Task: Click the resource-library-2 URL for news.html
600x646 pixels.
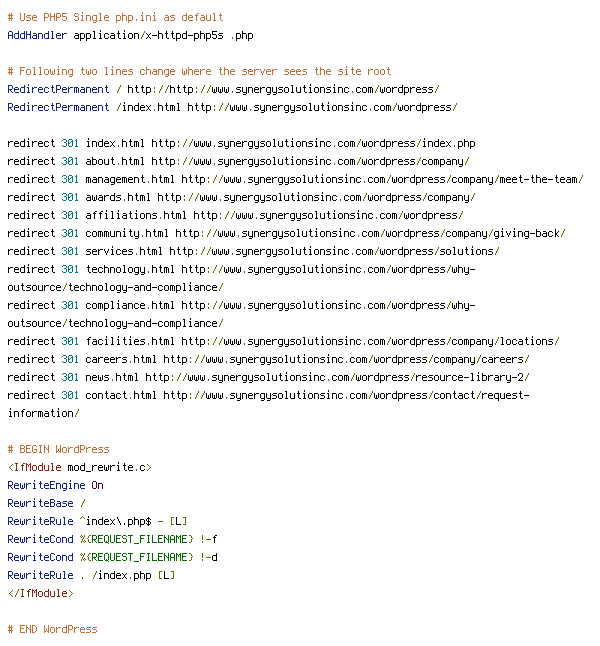Action: 337,378
